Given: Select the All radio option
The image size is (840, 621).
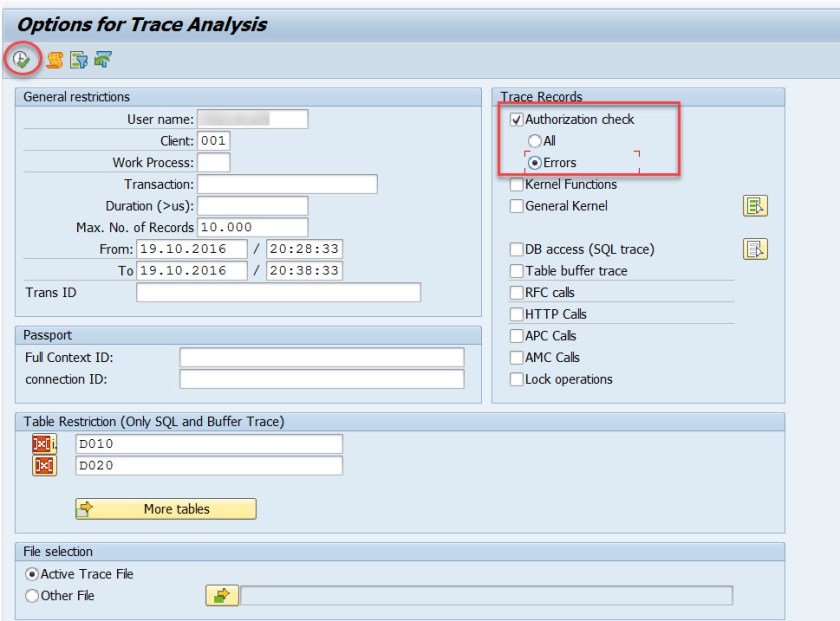Looking at the screenshot, I should [x=534, y=141].
